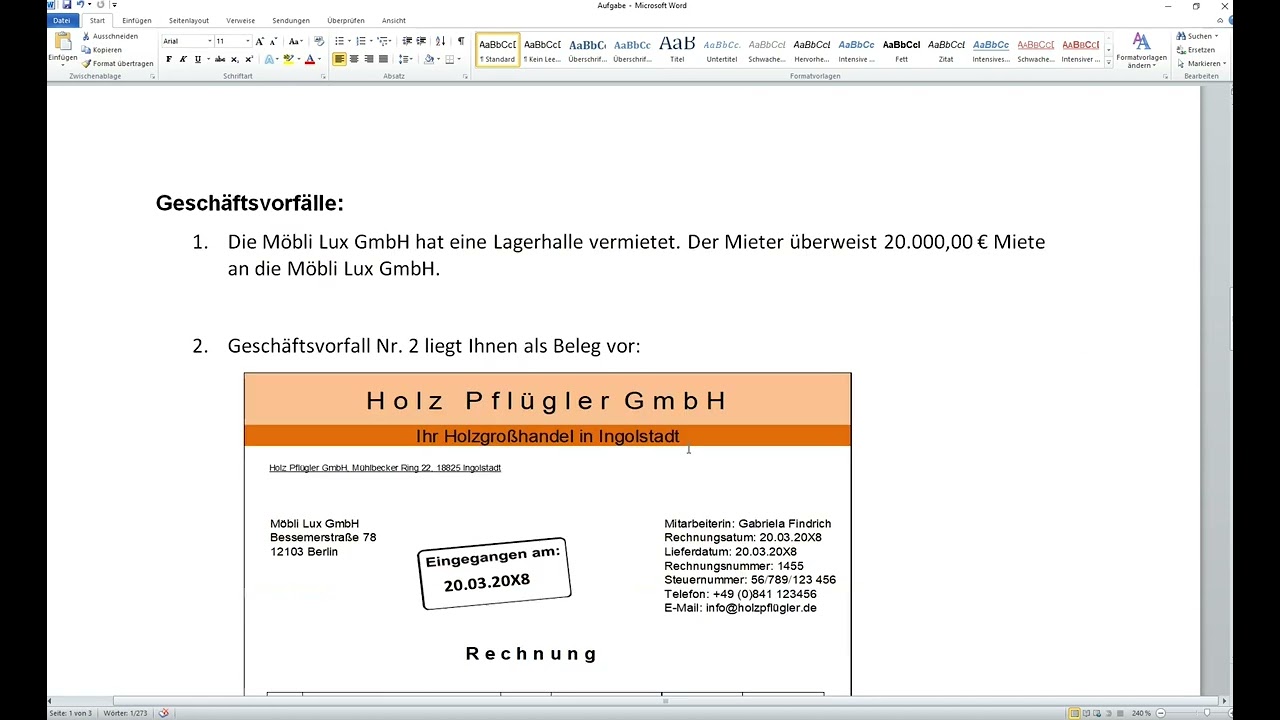
Task: Copy selection with Kopieren
Action: 102,50
